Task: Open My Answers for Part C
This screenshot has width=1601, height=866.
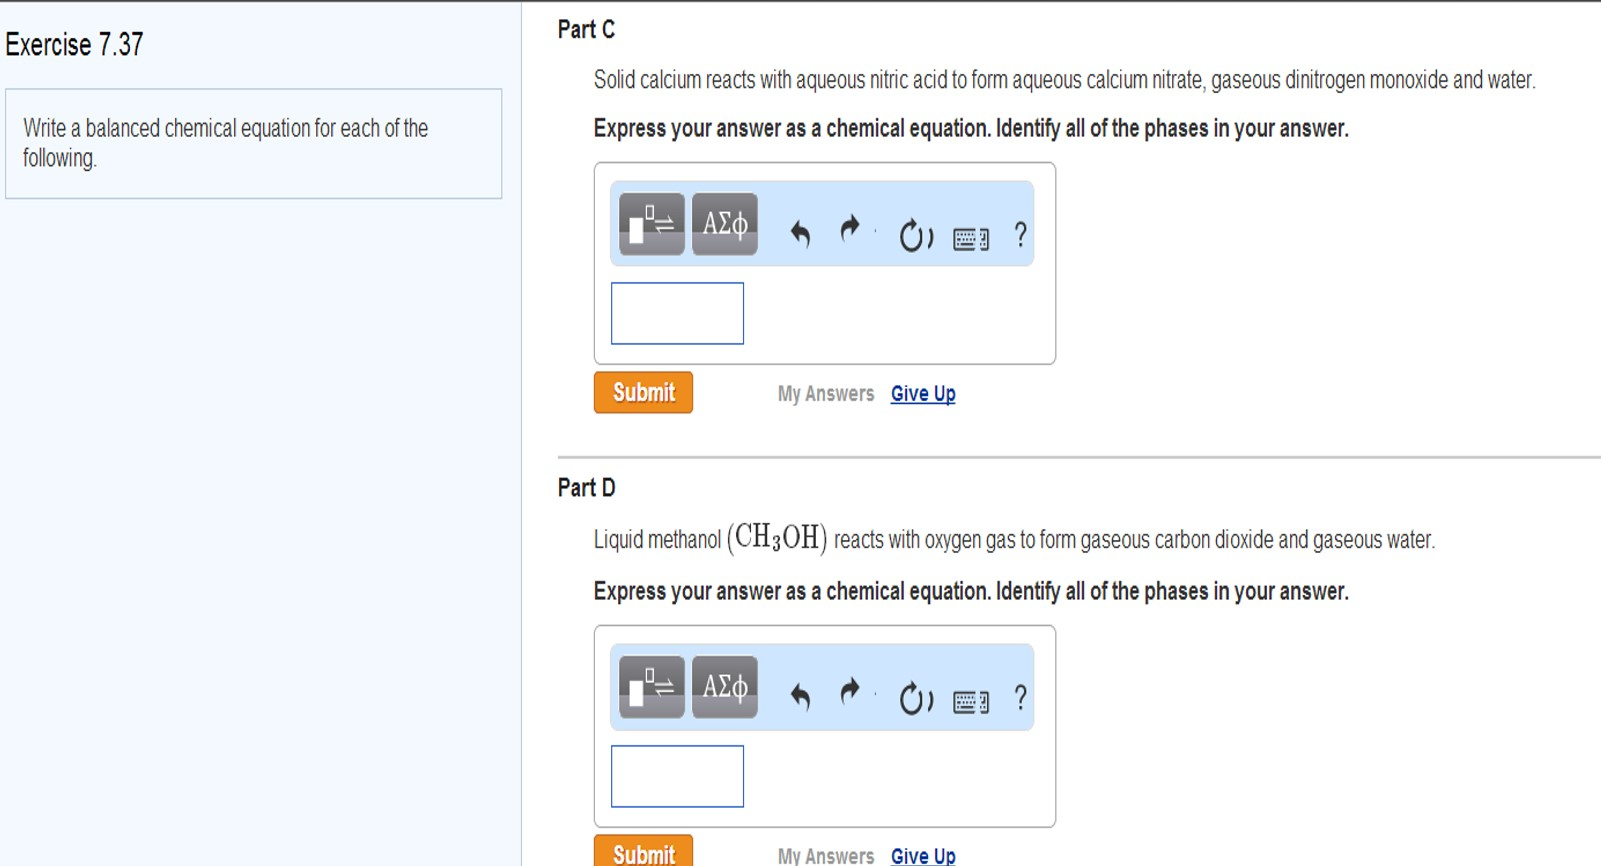Action: click(826, 393)
